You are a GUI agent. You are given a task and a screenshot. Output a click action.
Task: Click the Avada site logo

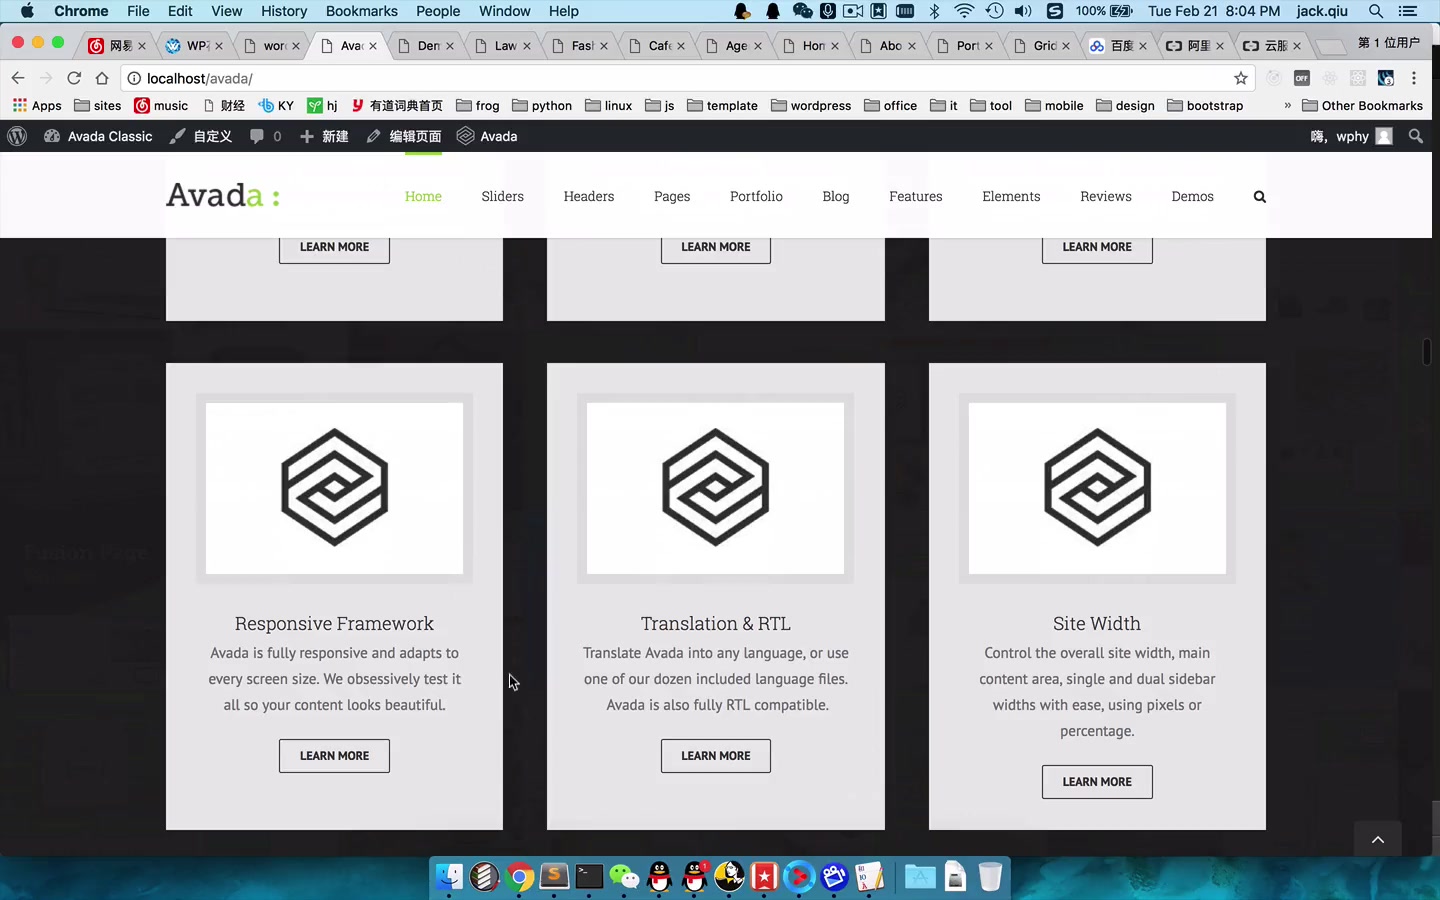[x=223, y=195]
